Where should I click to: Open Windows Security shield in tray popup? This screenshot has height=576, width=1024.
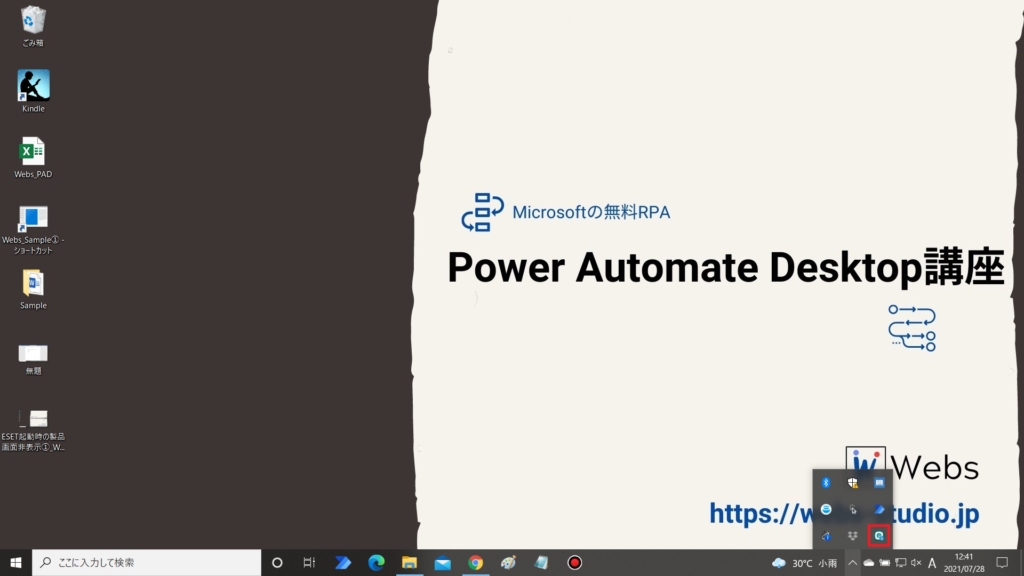click(853, 483)
